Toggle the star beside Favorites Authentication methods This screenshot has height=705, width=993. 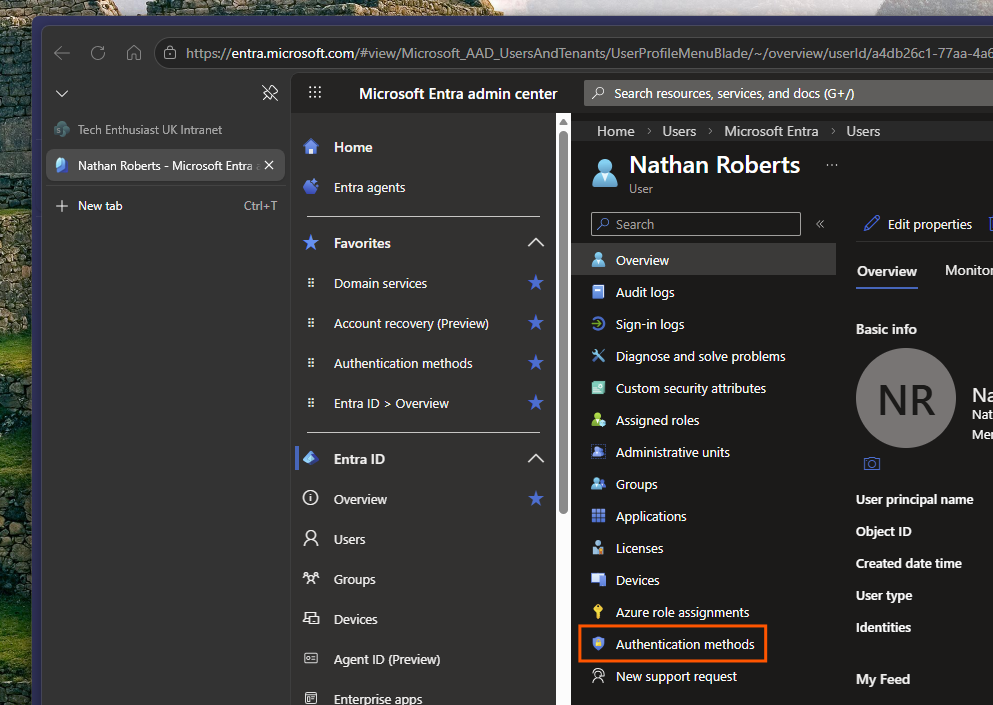536,362
